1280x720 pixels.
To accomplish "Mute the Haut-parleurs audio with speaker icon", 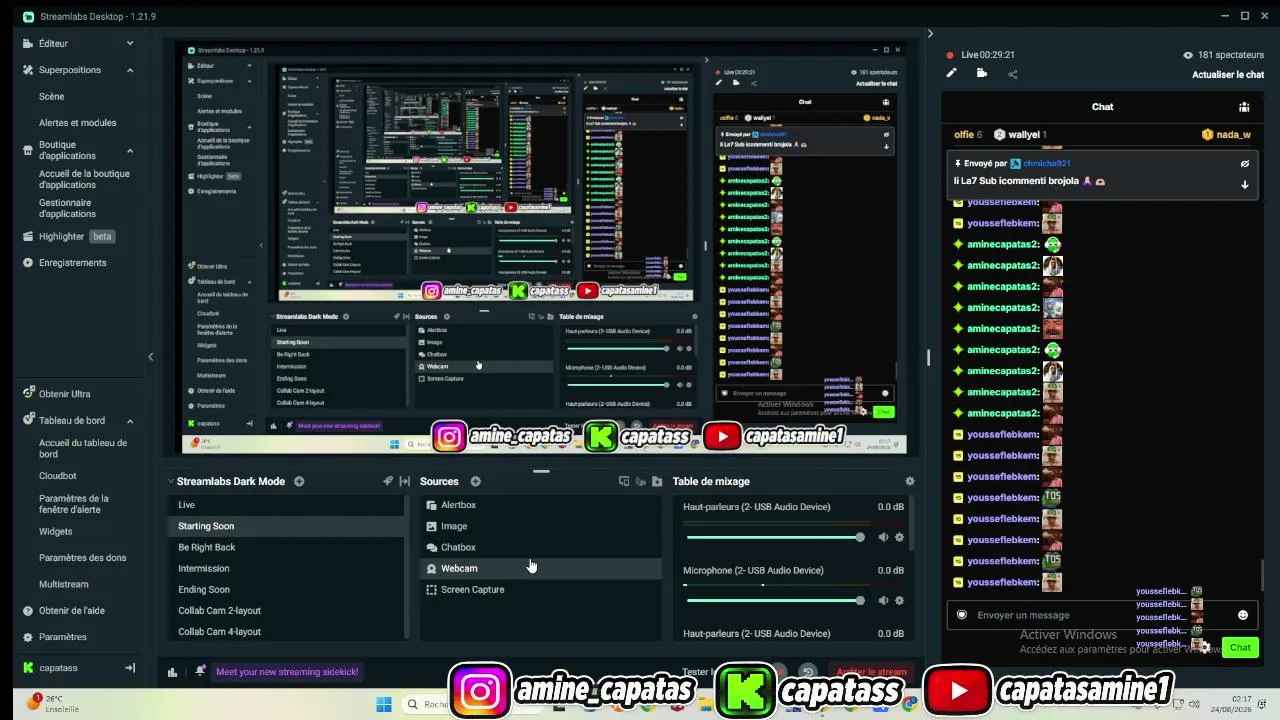I will click(x=883, y=537).
